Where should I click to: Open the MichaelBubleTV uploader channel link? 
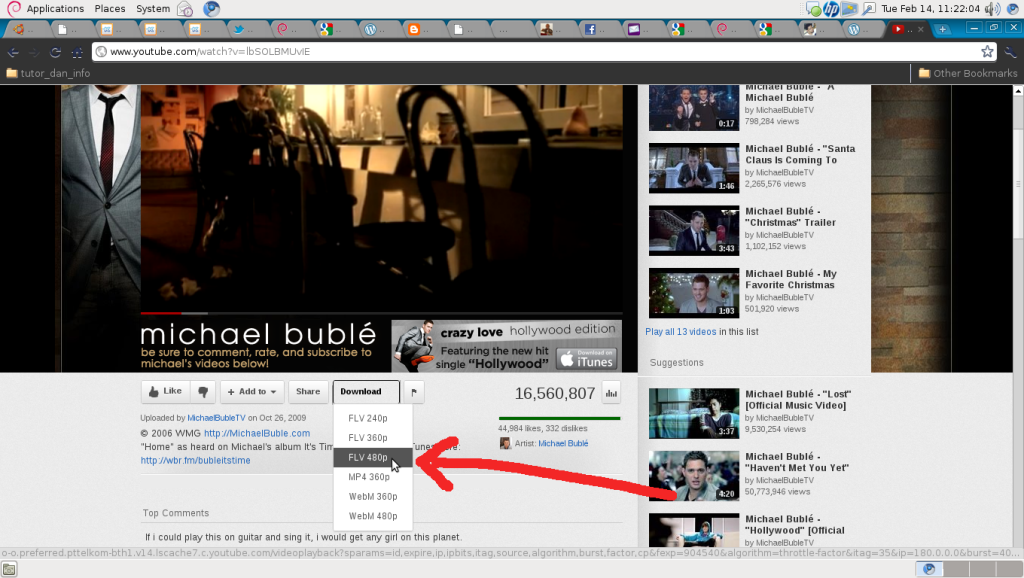(216, 418)
